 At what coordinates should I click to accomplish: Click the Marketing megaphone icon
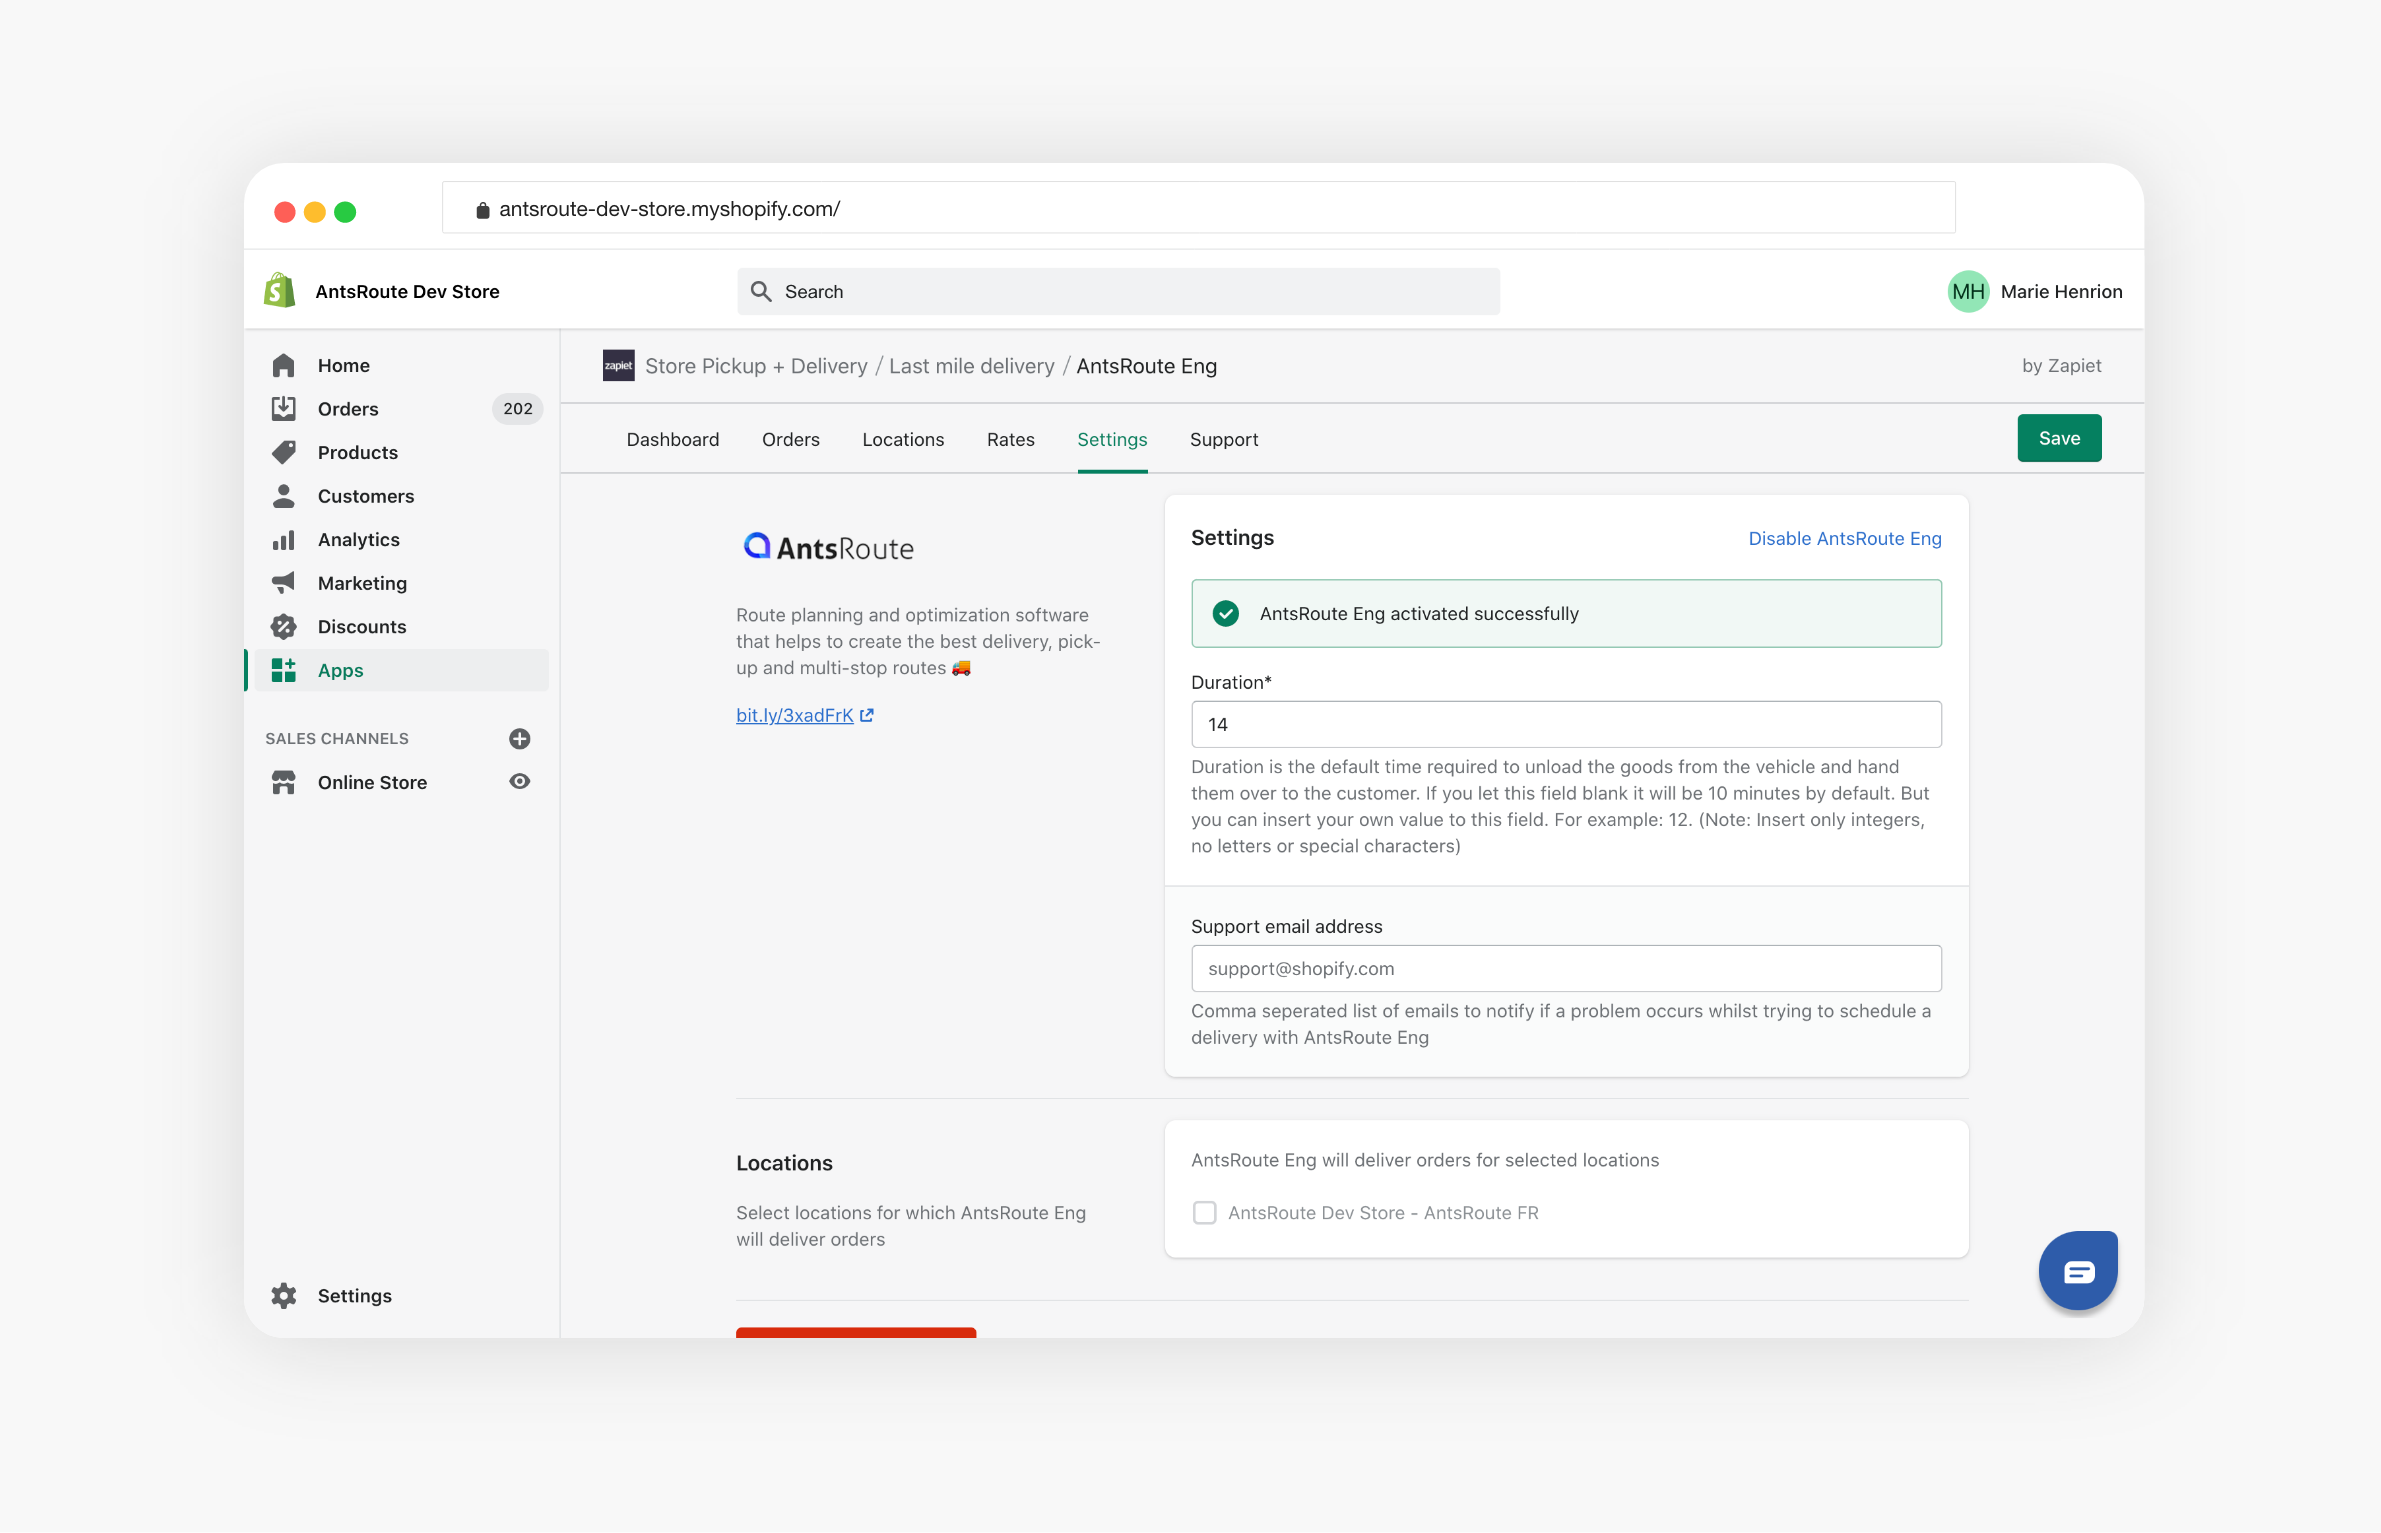tap(283, 583)
